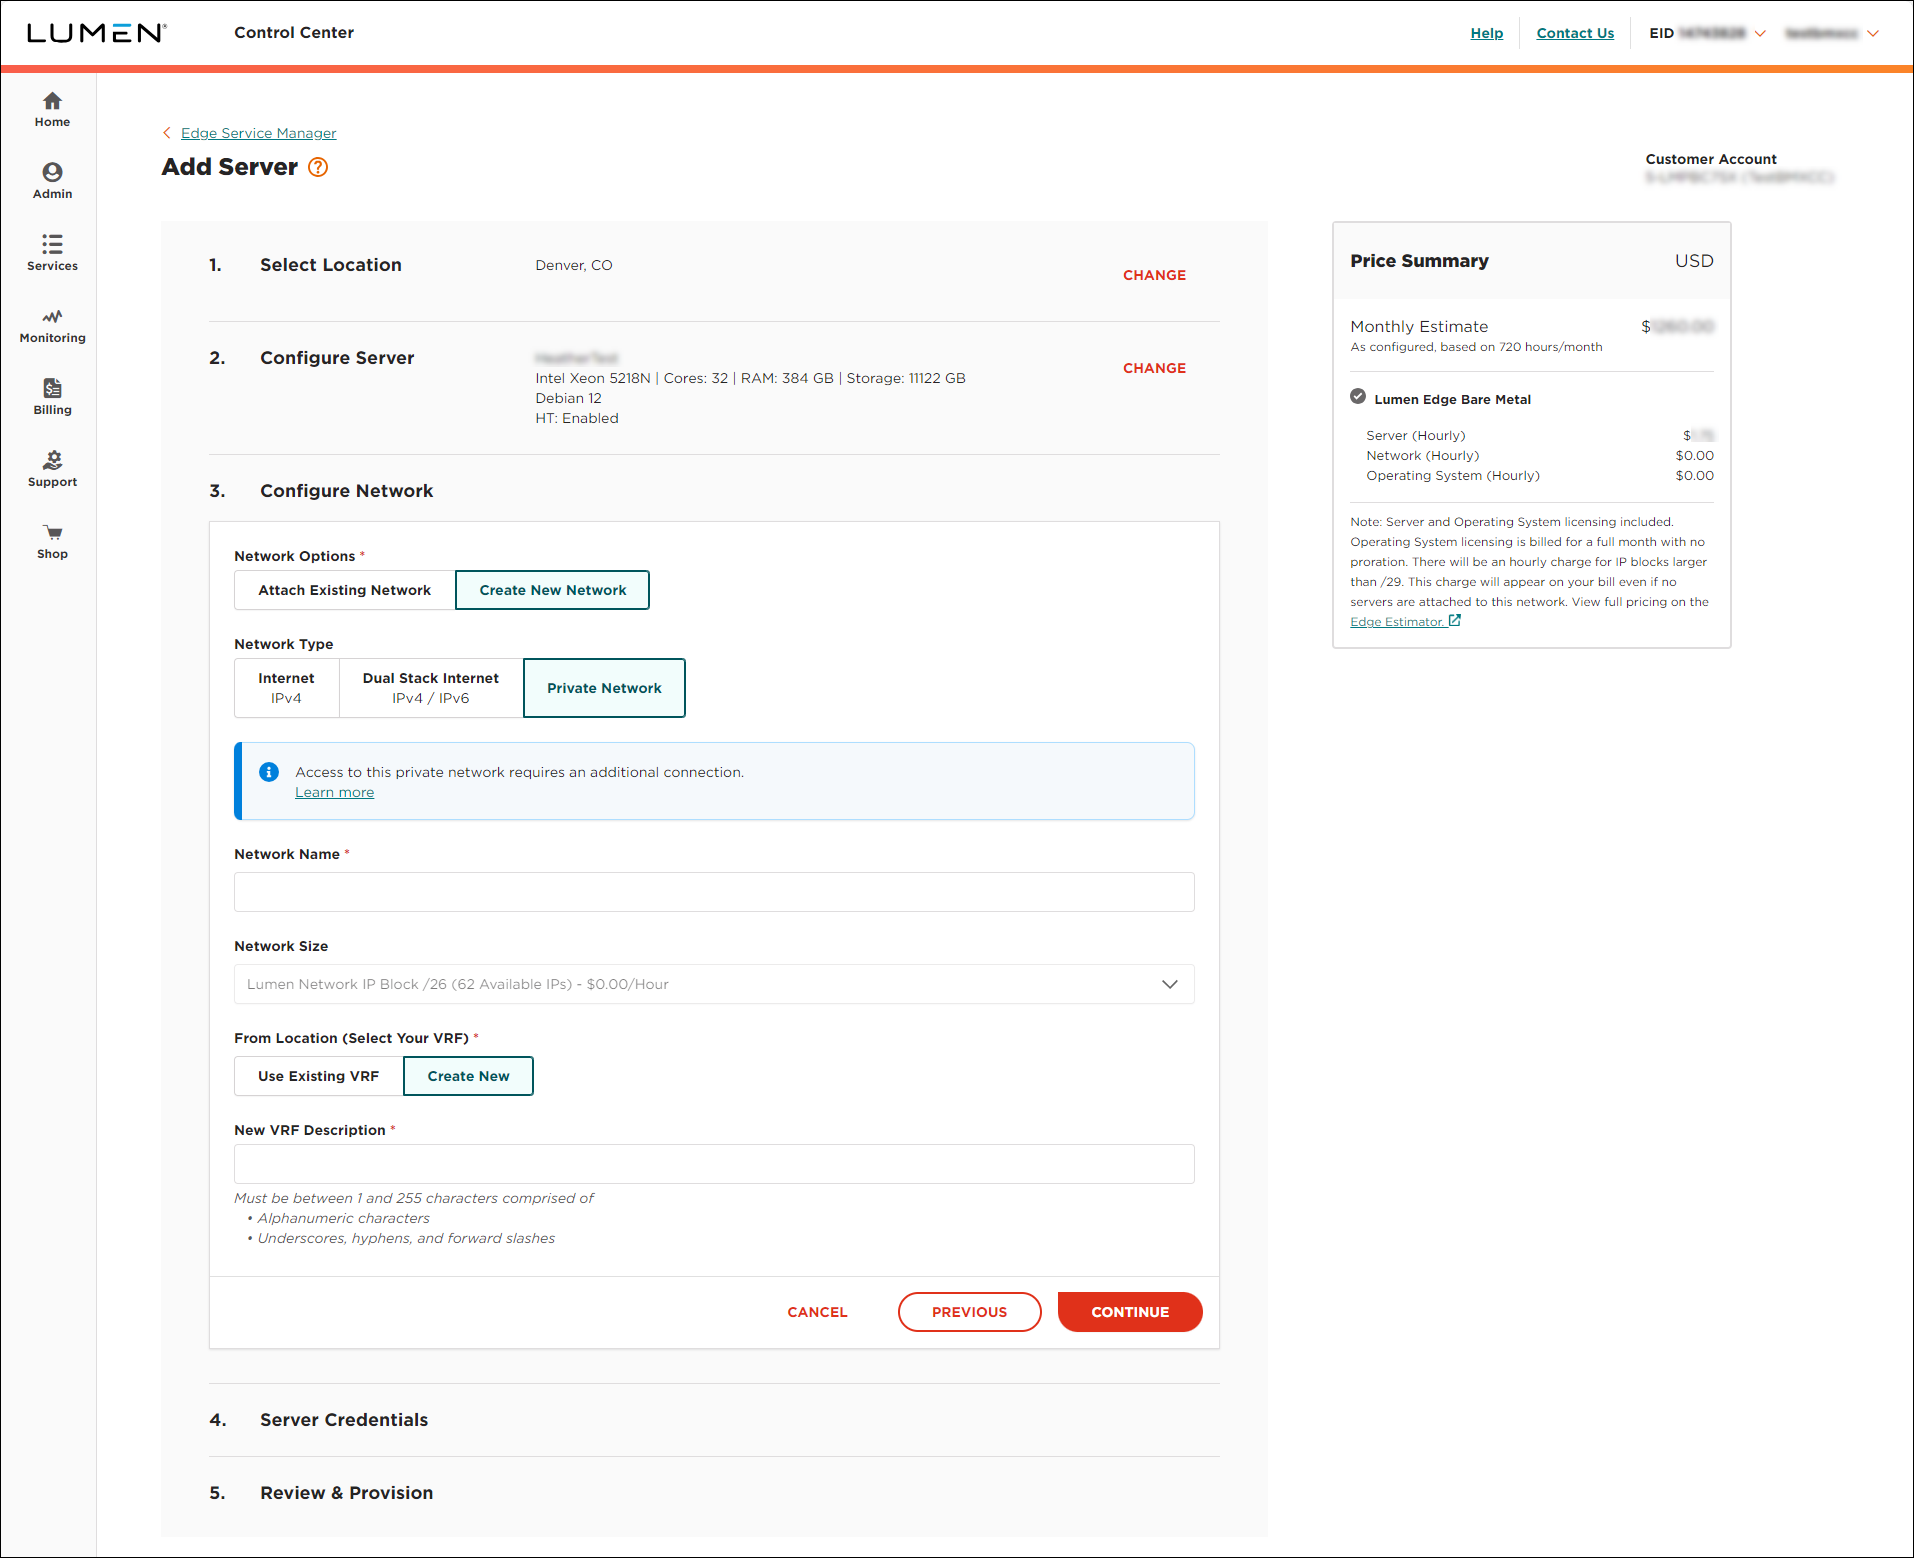This screenshot has width=1914, height=1558.
Task: Click the HT: Enabled text
Action: pos(577,418)
